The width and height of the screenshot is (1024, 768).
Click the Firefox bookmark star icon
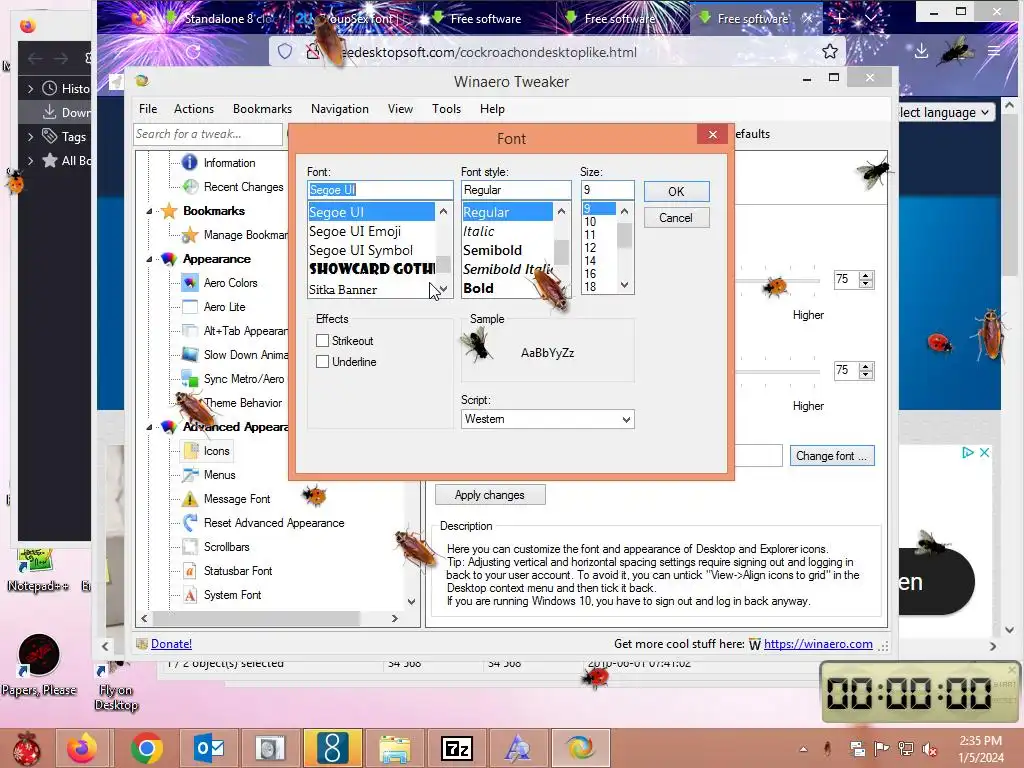coord(829,52)
